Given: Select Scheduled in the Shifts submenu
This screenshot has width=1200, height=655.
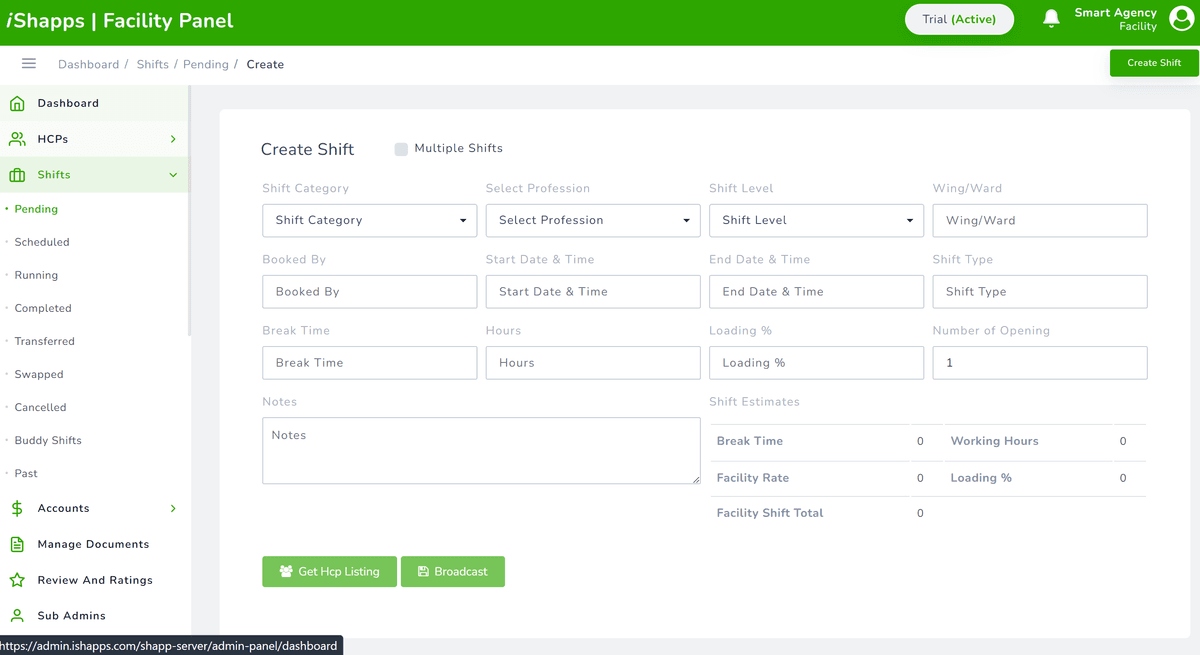Looking at the screenshot, I should 42,242.
